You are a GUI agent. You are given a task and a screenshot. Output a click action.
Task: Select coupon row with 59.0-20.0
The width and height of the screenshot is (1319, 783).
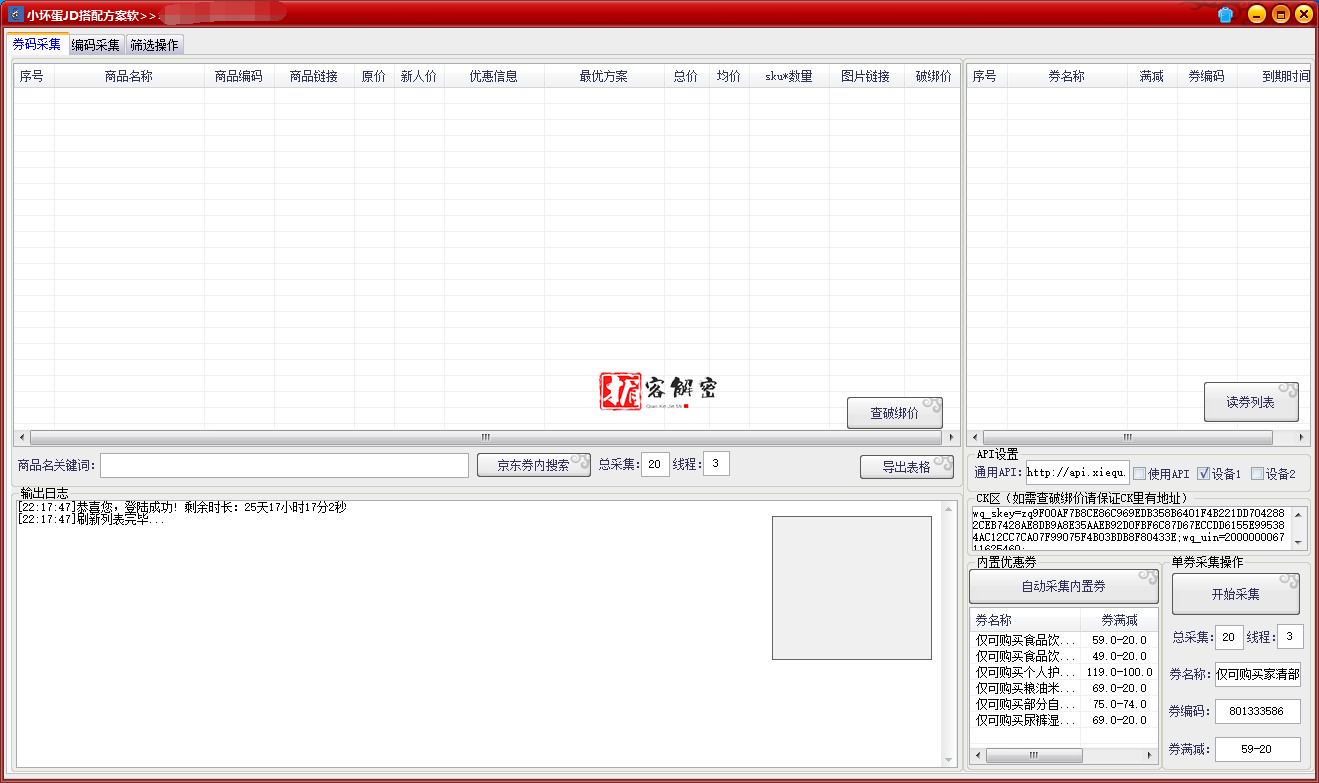pos(1064,640)
